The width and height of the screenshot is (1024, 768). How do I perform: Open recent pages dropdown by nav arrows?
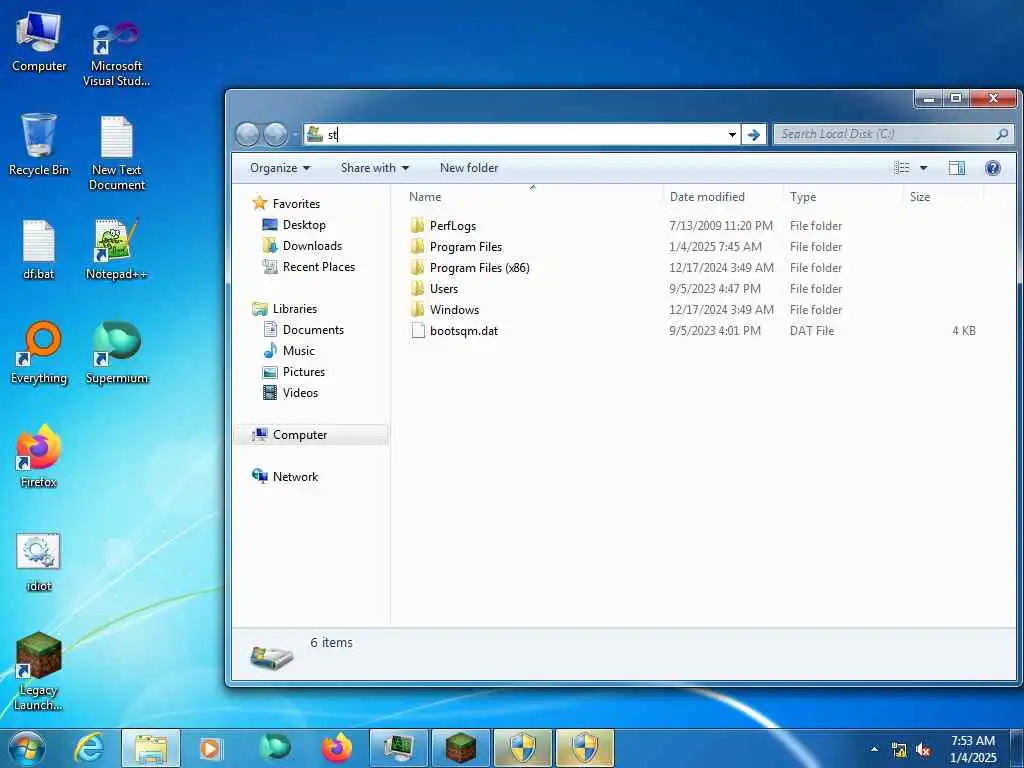pos(295,135)
